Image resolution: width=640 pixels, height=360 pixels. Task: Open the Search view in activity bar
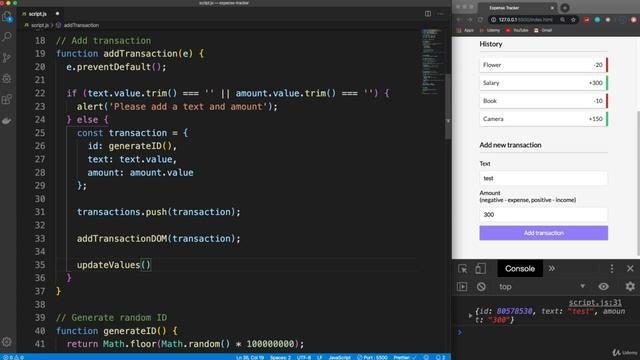coord(7,37)
